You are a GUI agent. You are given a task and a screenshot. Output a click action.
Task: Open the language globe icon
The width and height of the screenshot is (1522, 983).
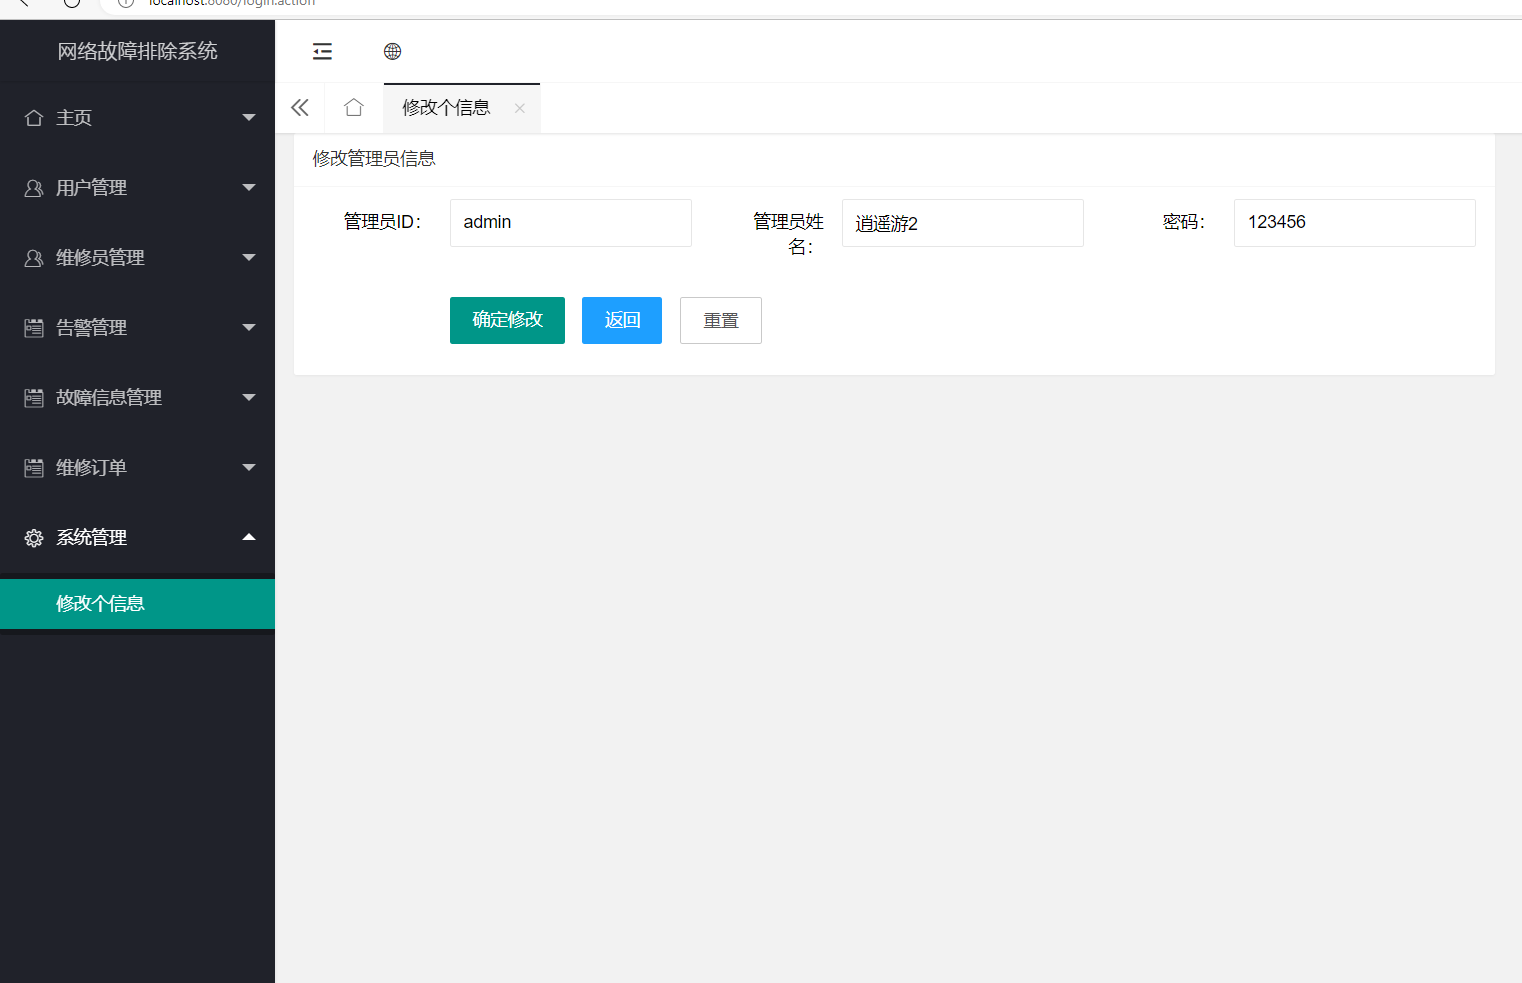[392, 51]
